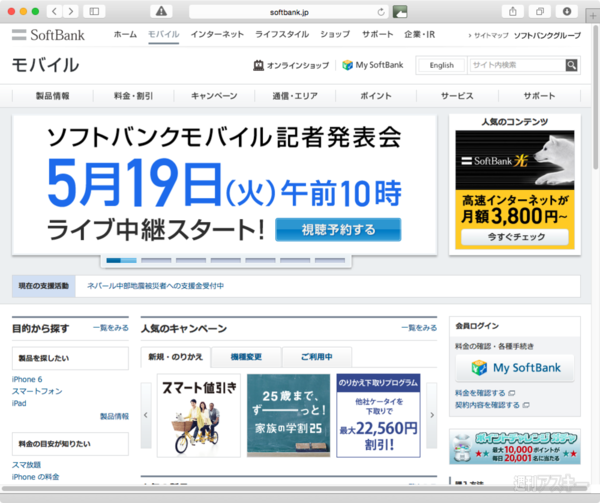
Task: Reload the softbank.jp page
Action: tap(381, 12)
